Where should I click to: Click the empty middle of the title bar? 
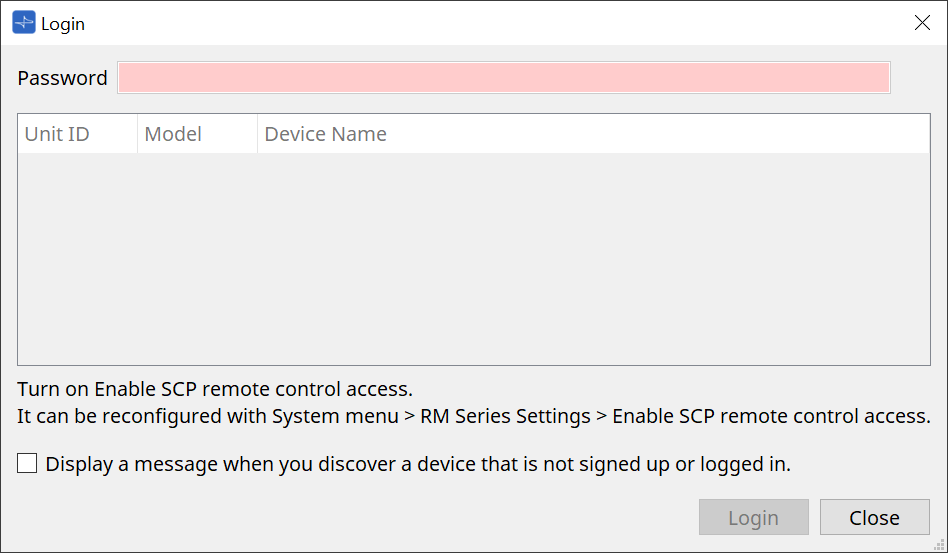480,23
